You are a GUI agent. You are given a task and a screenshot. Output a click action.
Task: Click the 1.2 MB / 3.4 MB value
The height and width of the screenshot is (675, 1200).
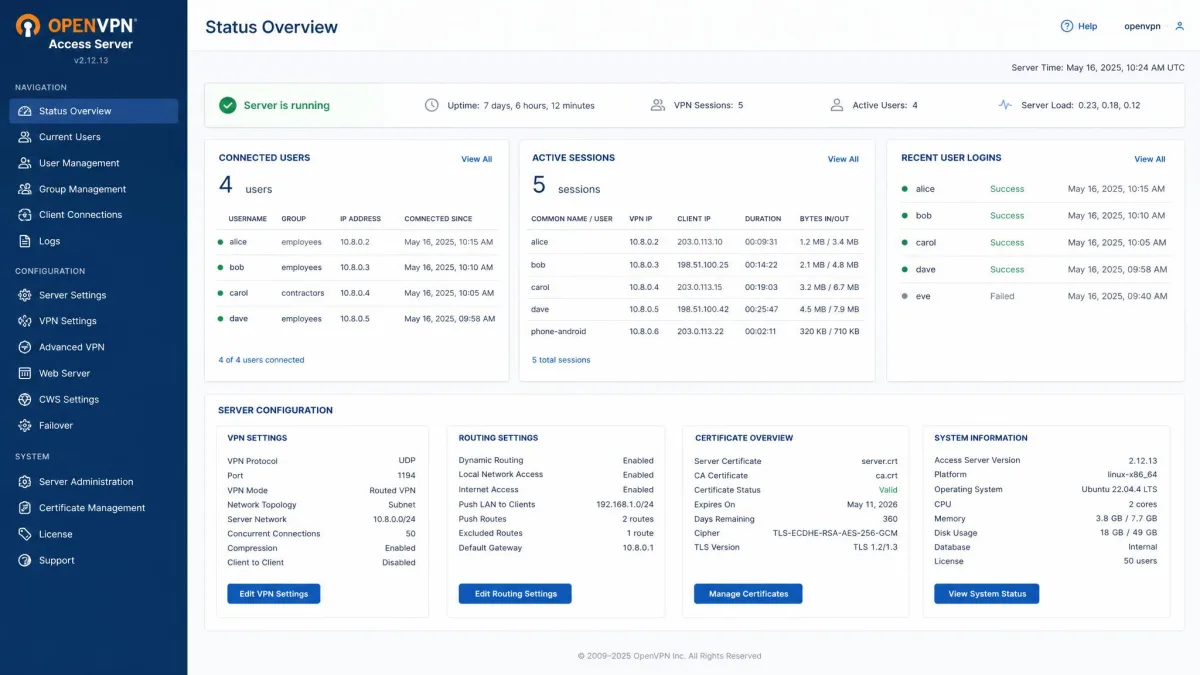[x=829, y=242]
